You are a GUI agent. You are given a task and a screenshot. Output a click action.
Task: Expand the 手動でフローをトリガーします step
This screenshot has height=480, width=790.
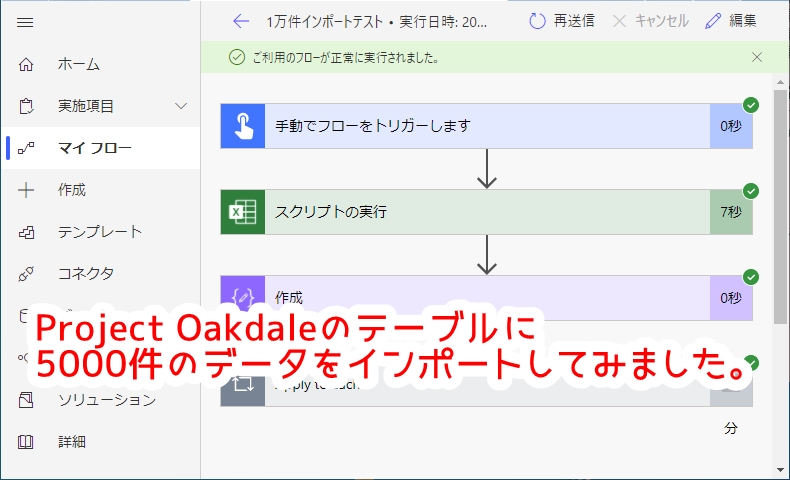pos(487,126)
